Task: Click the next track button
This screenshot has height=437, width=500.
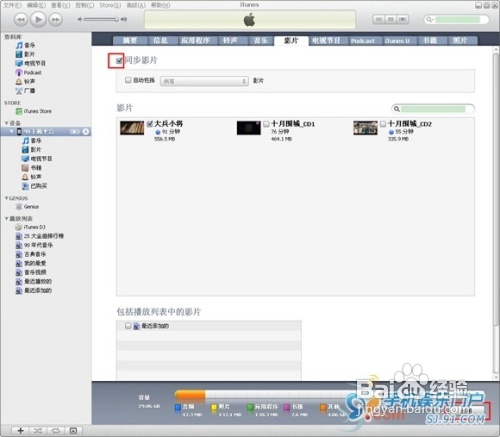Action: coord(55,19)
